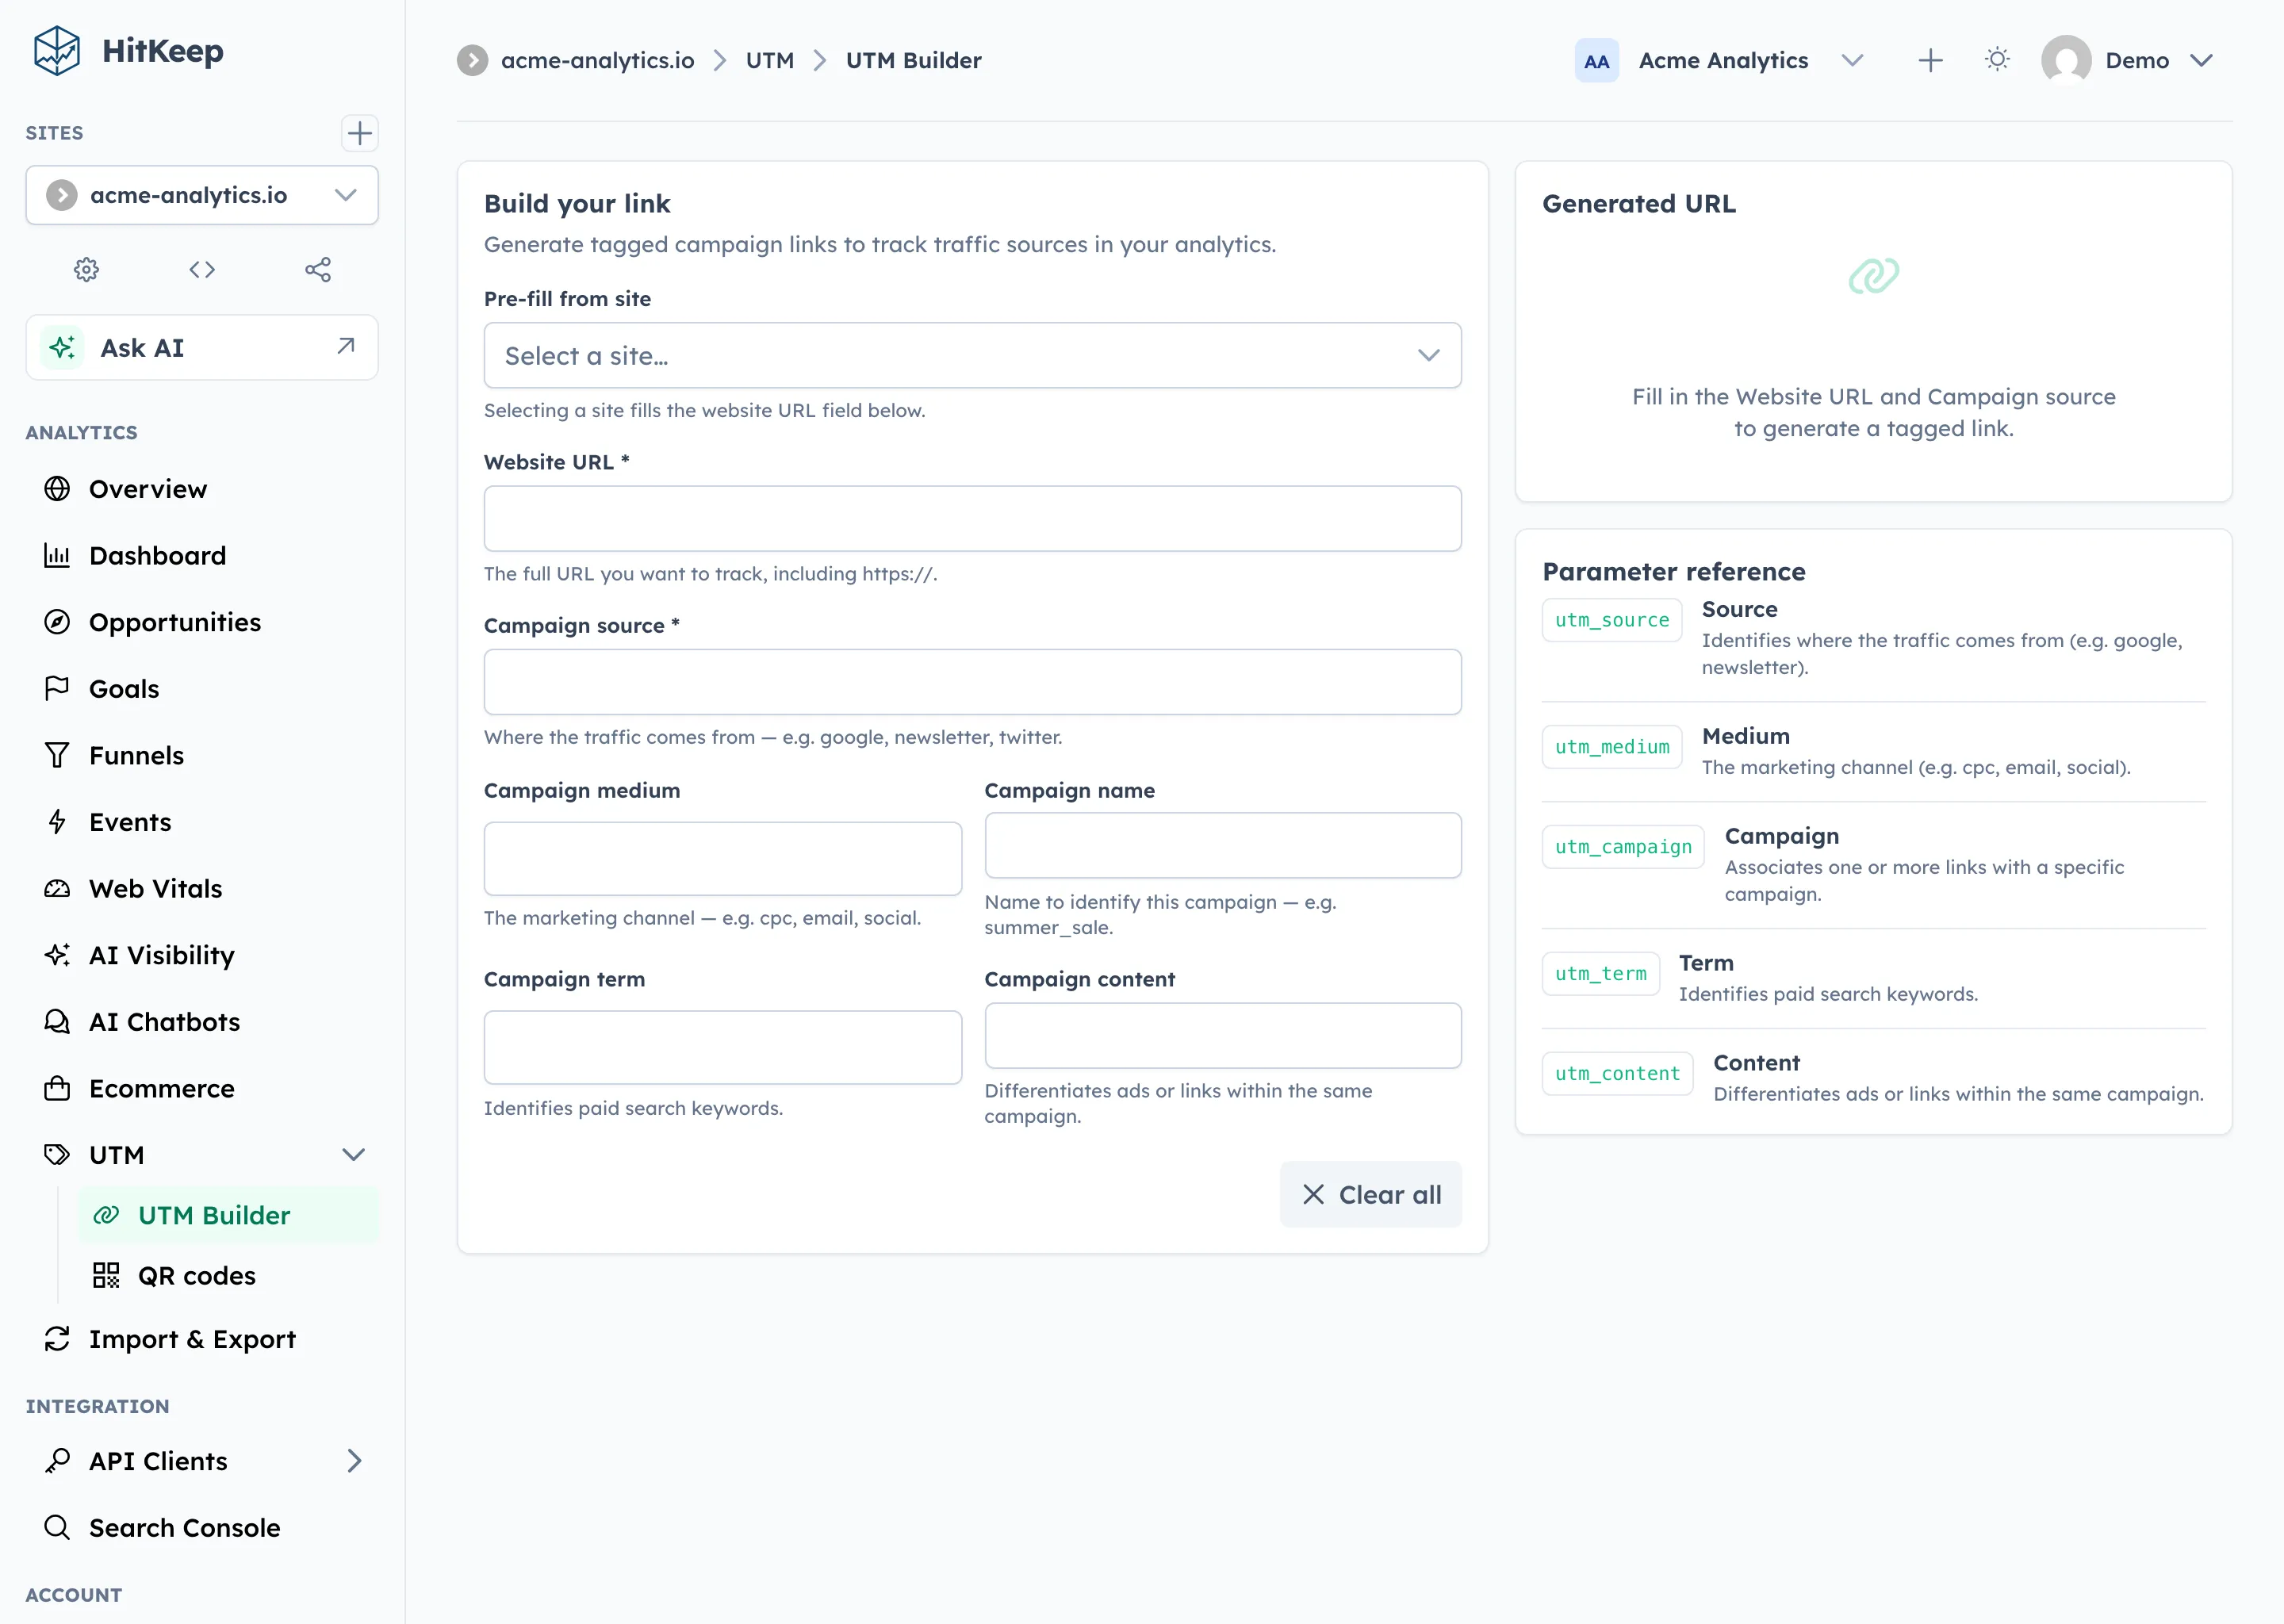
Task: Open QR codes submenu item
Action: pos(229,1275)
